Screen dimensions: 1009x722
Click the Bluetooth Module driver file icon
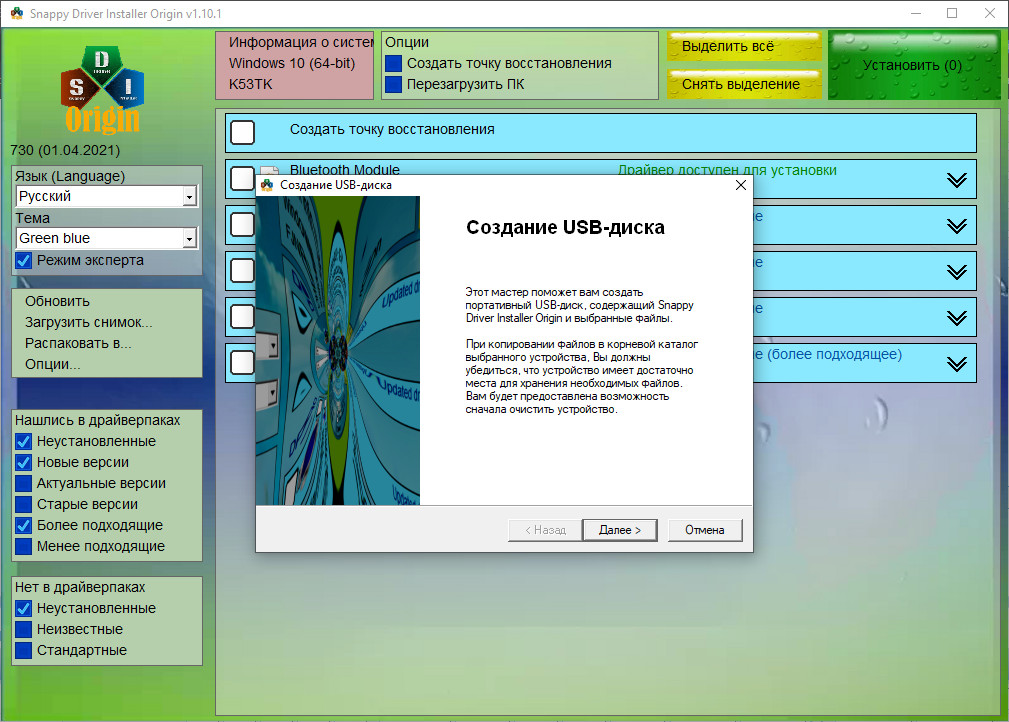(269, 173)
